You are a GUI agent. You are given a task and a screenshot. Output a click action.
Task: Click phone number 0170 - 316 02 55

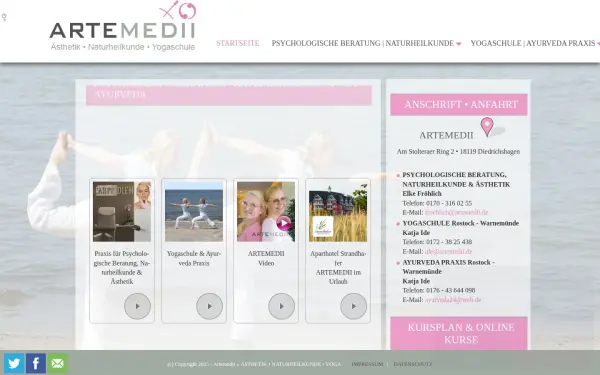point(449,203)
